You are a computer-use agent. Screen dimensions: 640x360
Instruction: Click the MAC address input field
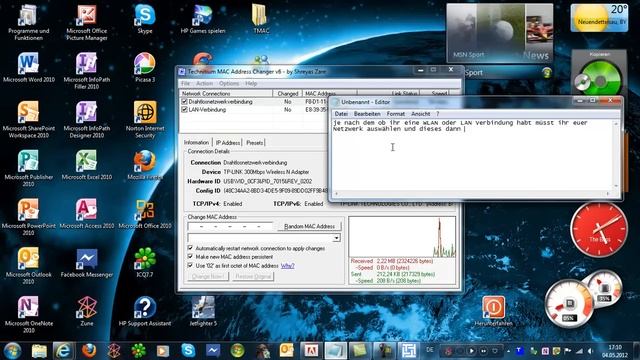click(x=230, y=226)
